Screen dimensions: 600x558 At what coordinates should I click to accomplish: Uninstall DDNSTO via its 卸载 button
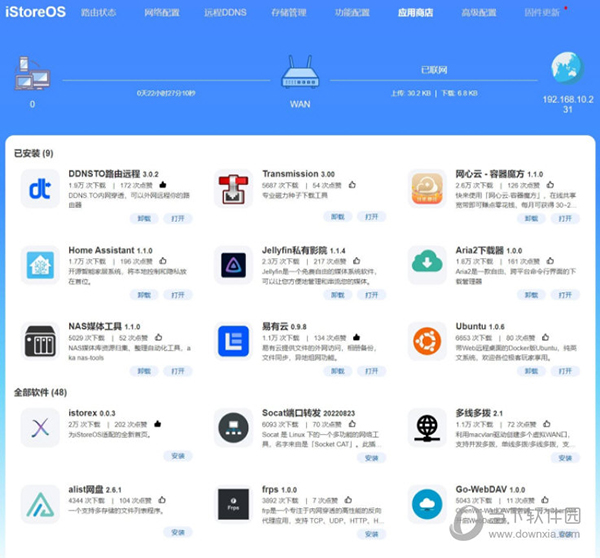point(144,219)
